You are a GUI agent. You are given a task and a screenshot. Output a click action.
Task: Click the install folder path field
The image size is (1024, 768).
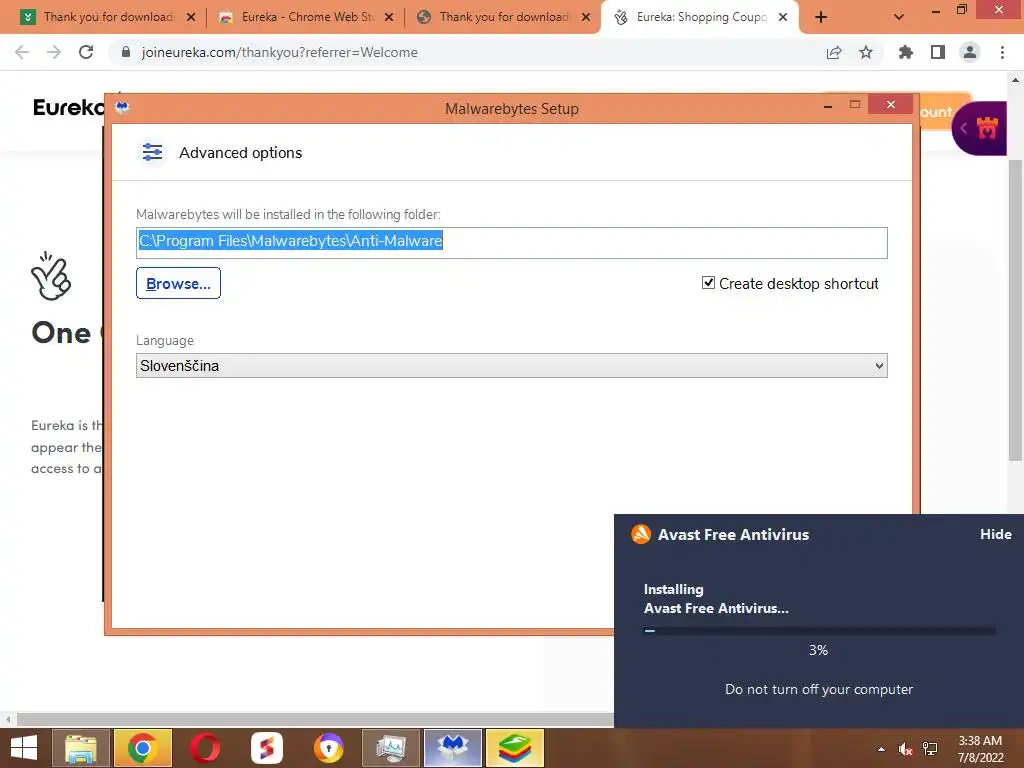point(511,242)
